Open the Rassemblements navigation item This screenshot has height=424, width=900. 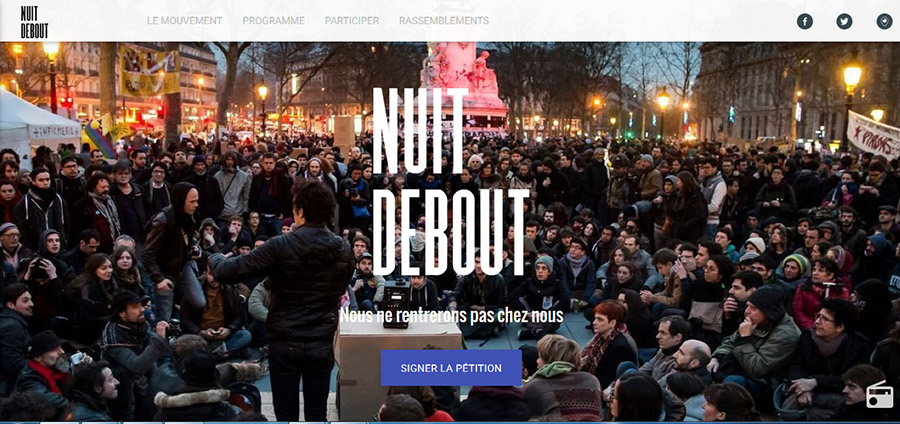(444, 21)
